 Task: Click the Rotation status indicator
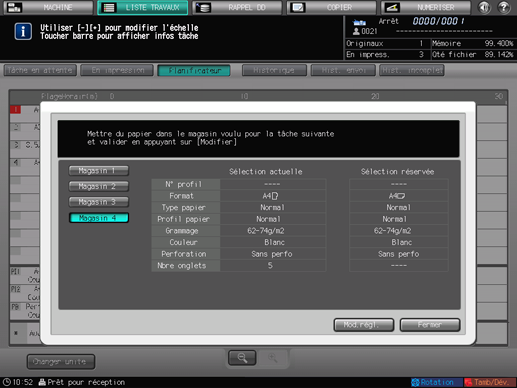tap(436, 382)
